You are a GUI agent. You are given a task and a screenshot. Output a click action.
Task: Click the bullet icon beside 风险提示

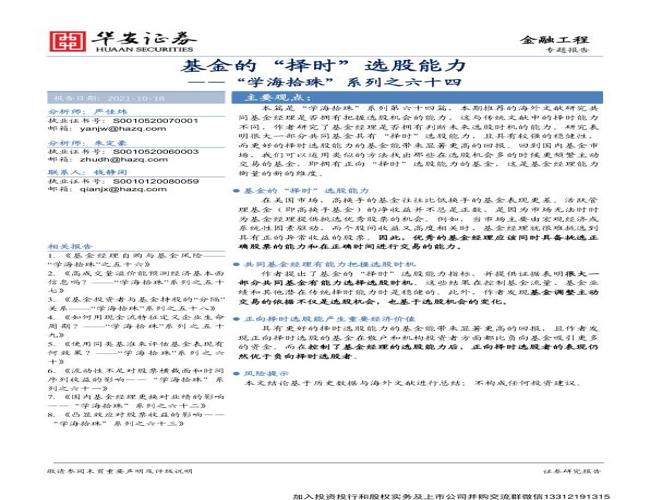point(233,372)
